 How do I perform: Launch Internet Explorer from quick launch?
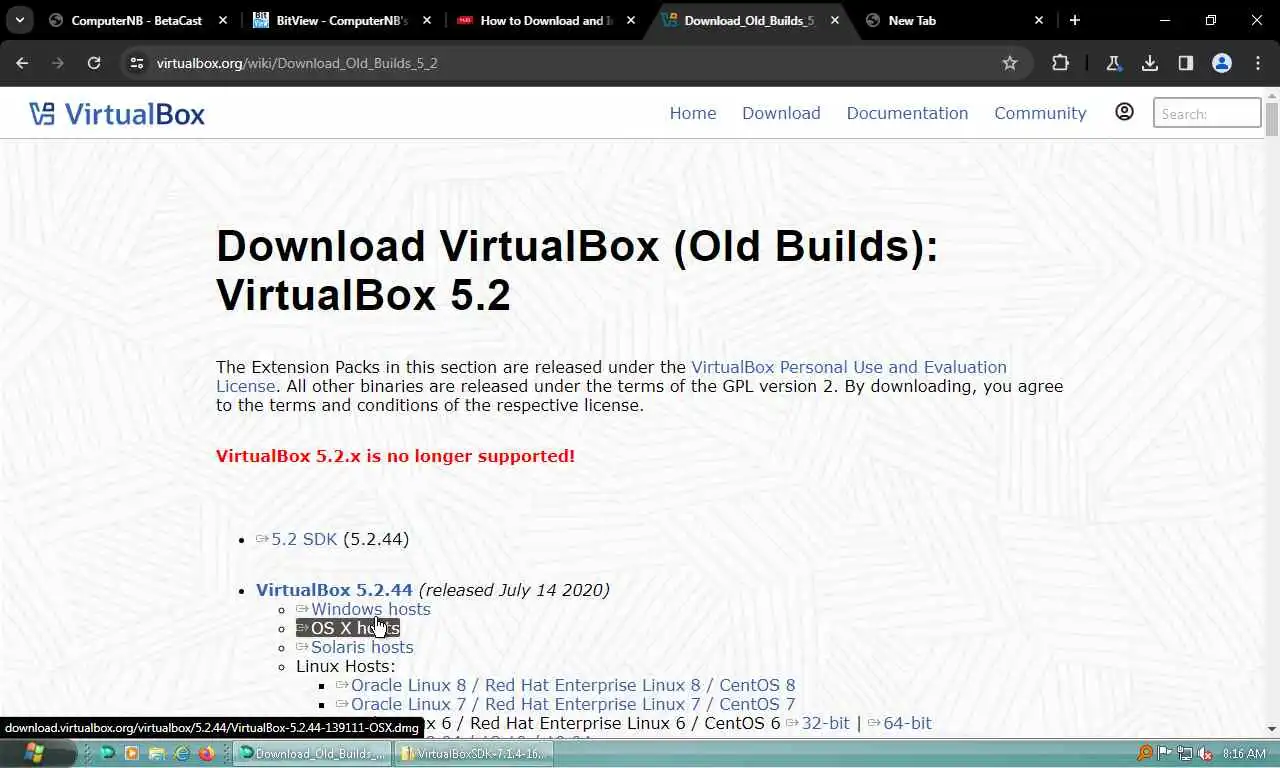pyautogui.click(x=182, y=753)
